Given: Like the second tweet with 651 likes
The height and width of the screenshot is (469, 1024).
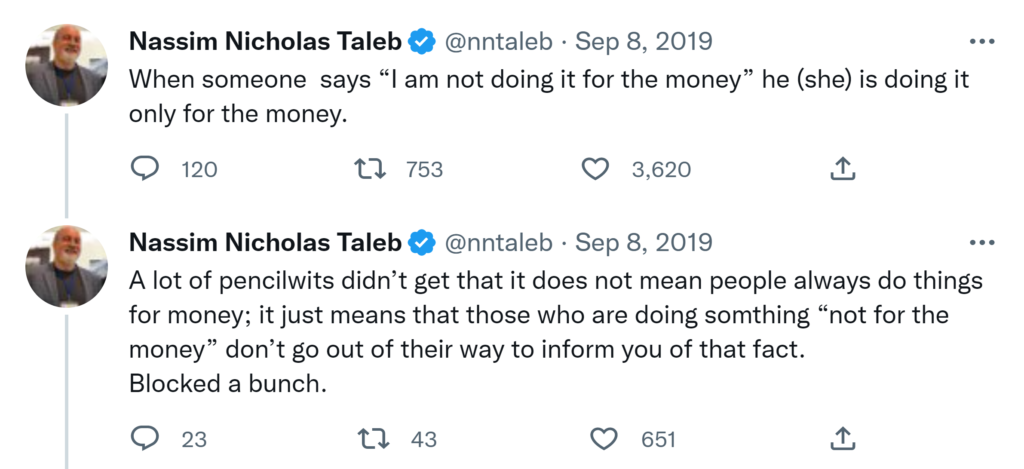Looking at the screenshot, I should pyautogui.click(x=603, y=439).
